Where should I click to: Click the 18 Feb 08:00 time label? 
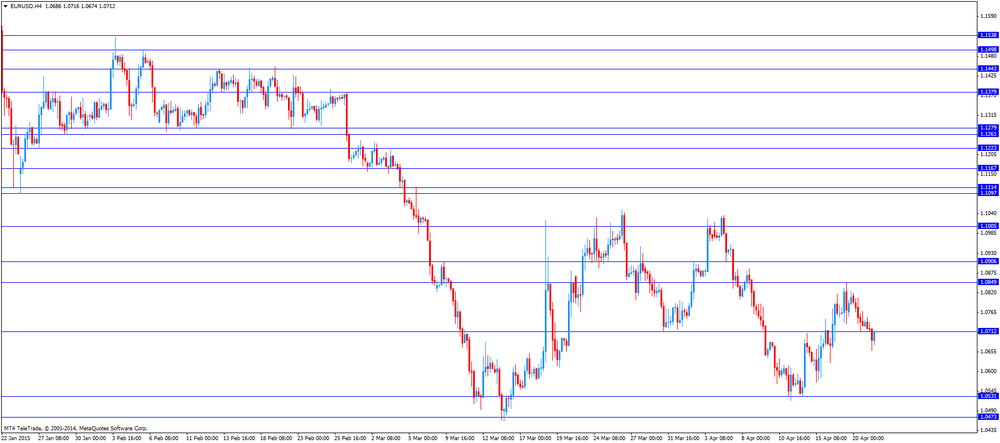click(276, 439)
